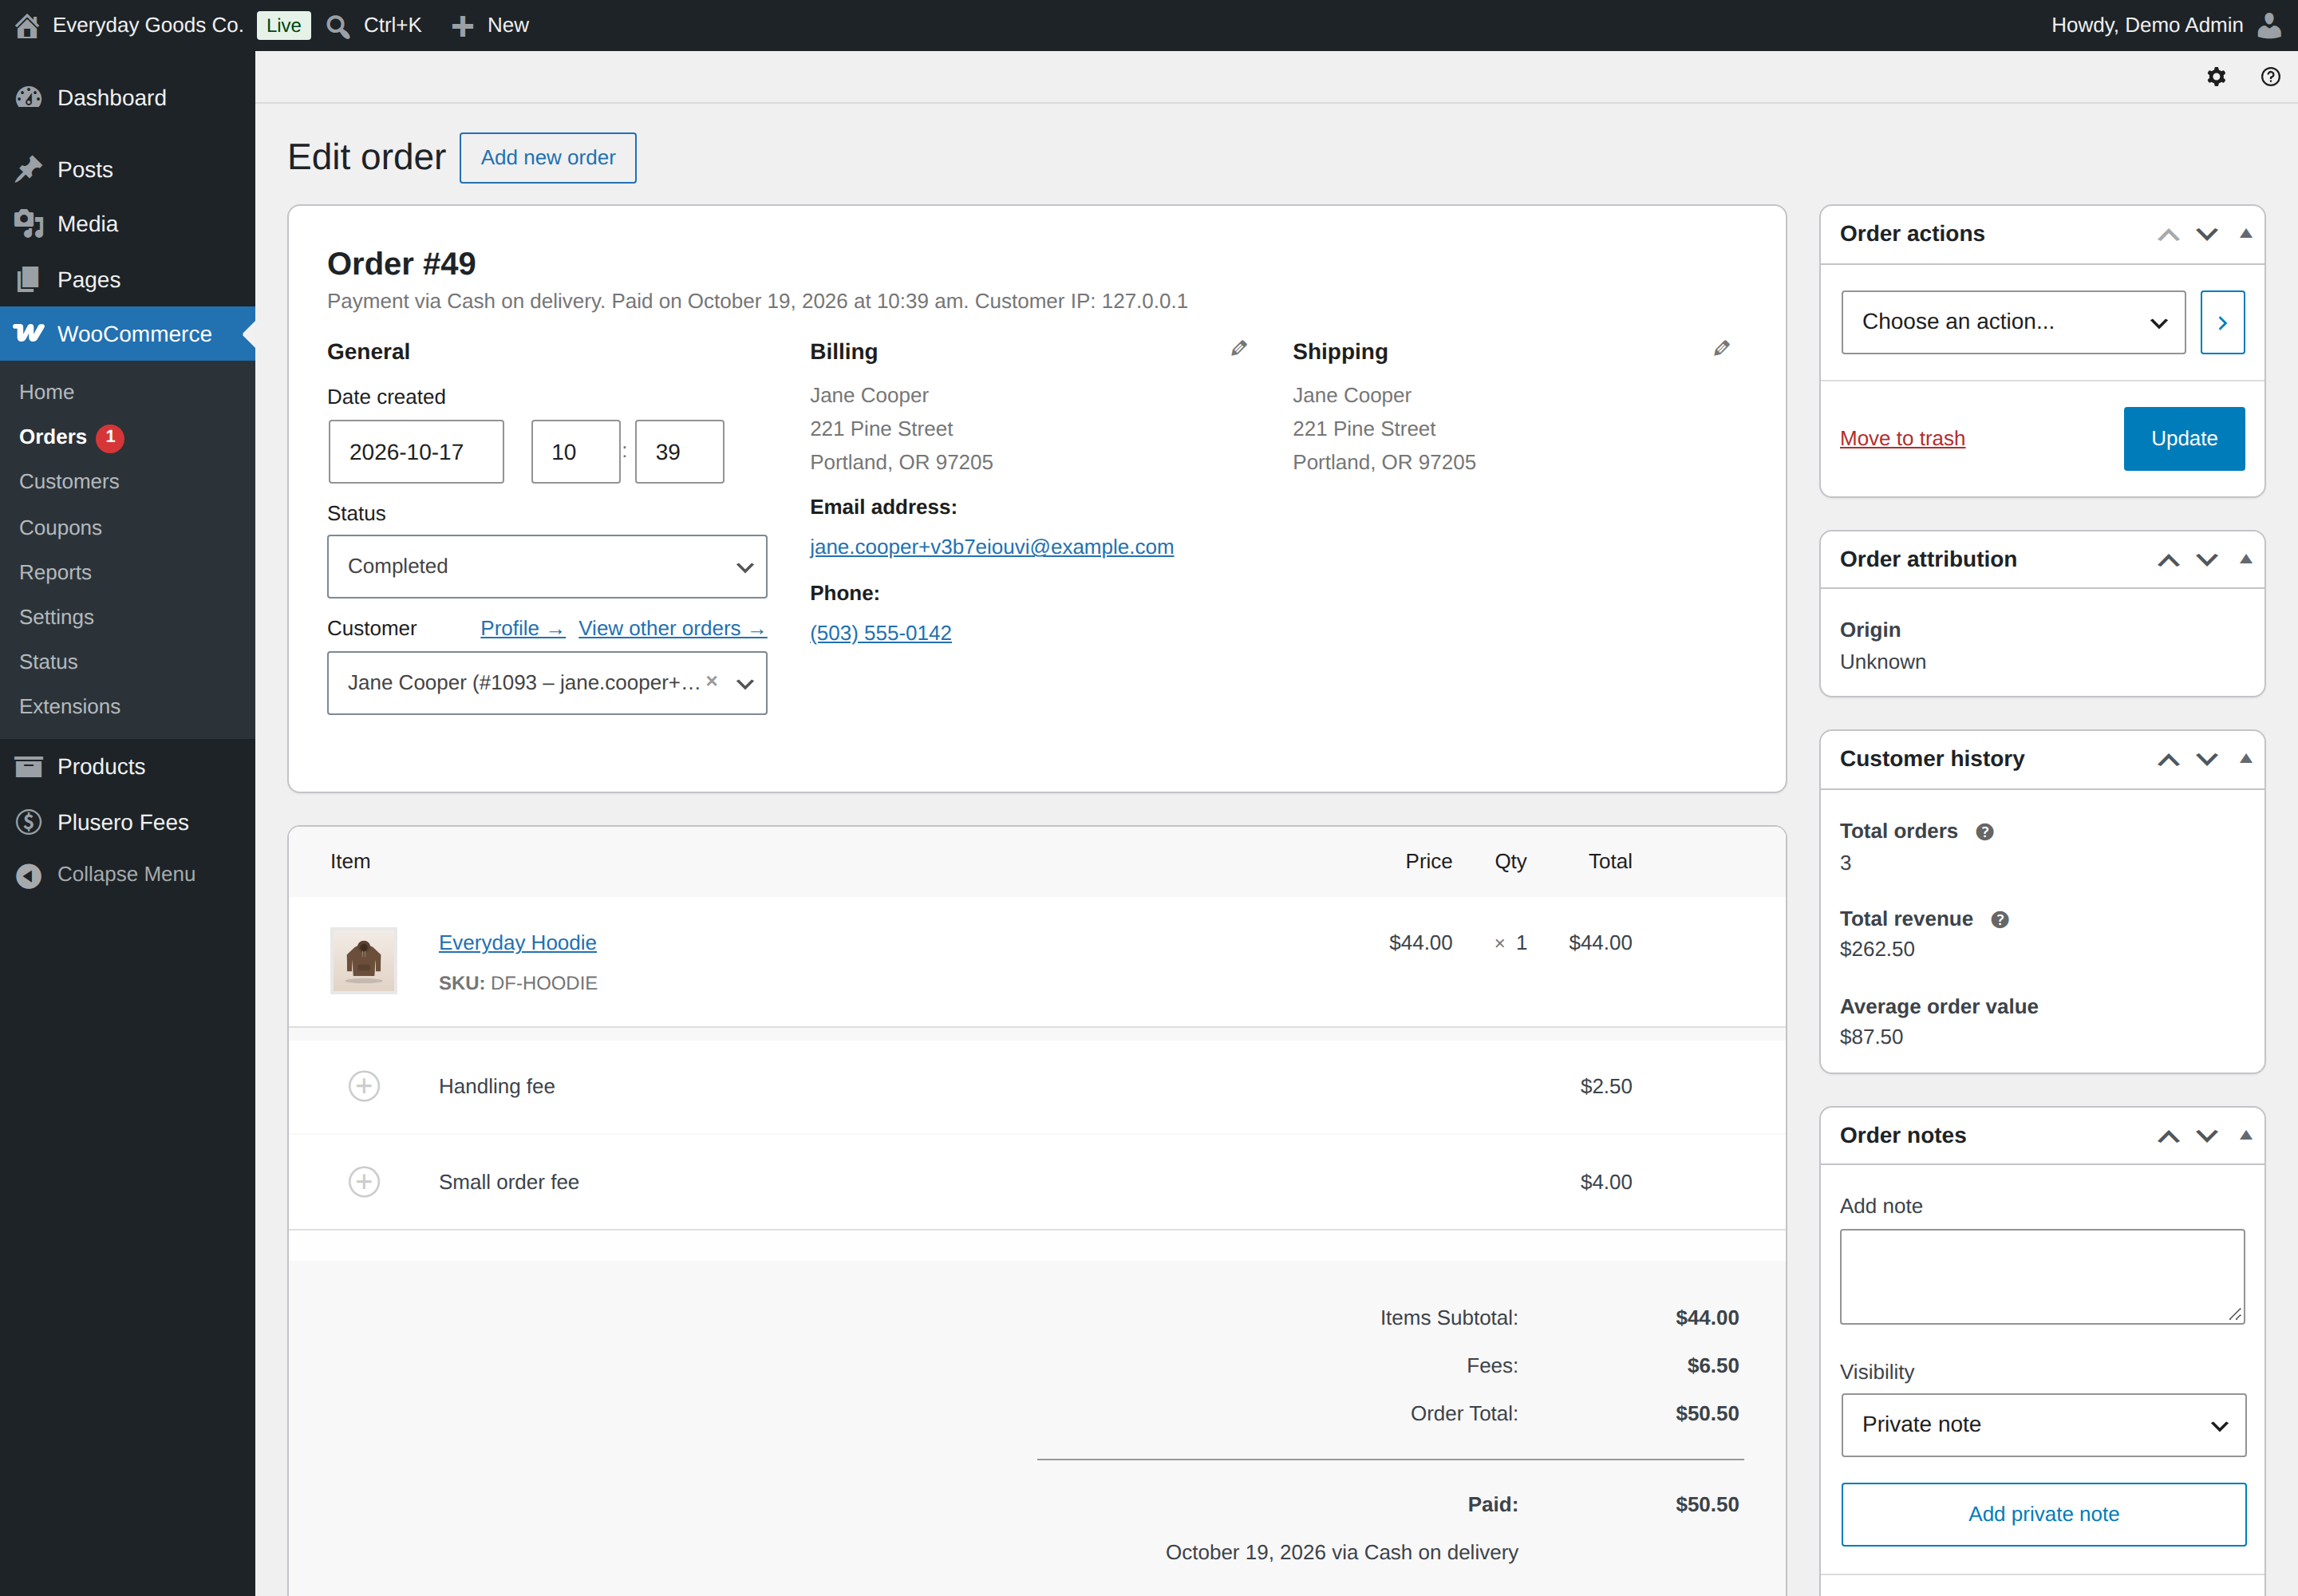Open the customer Profile link
The height and width of the screenshot is (1596, 2298).
(522, 629)
